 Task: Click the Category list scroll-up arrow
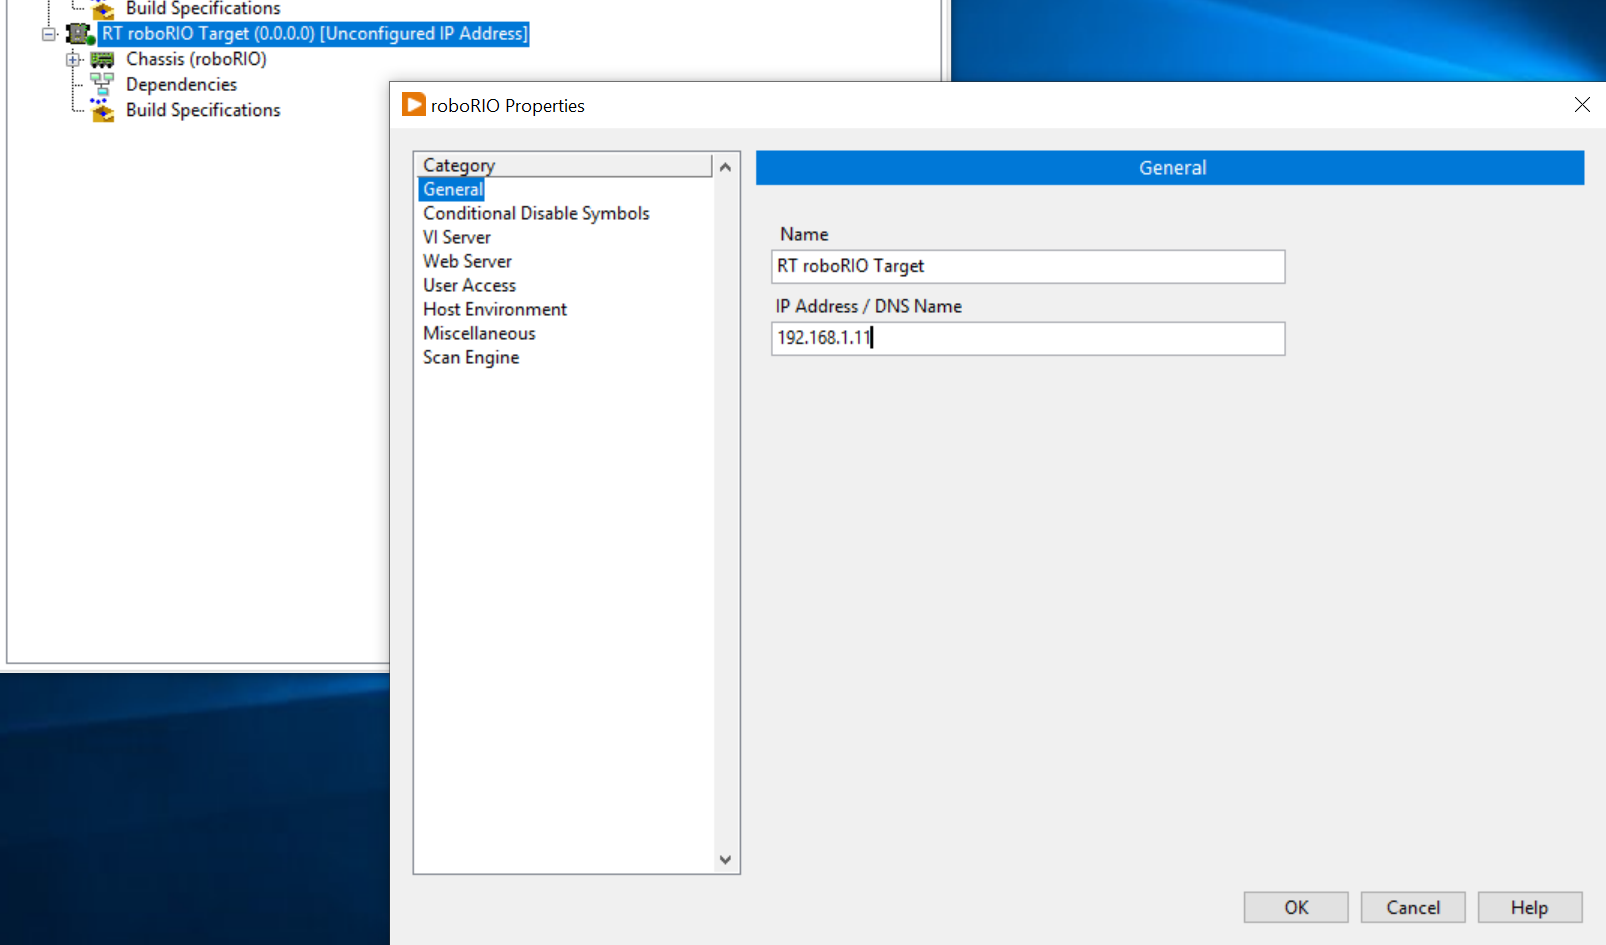pyautogui.click(x=725, y=166)
